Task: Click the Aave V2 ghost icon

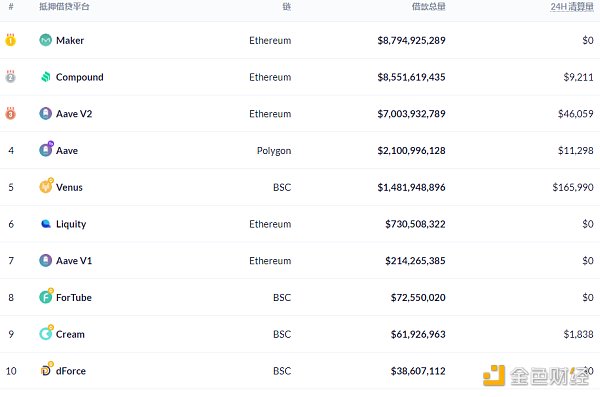Action: click(46, 113)
